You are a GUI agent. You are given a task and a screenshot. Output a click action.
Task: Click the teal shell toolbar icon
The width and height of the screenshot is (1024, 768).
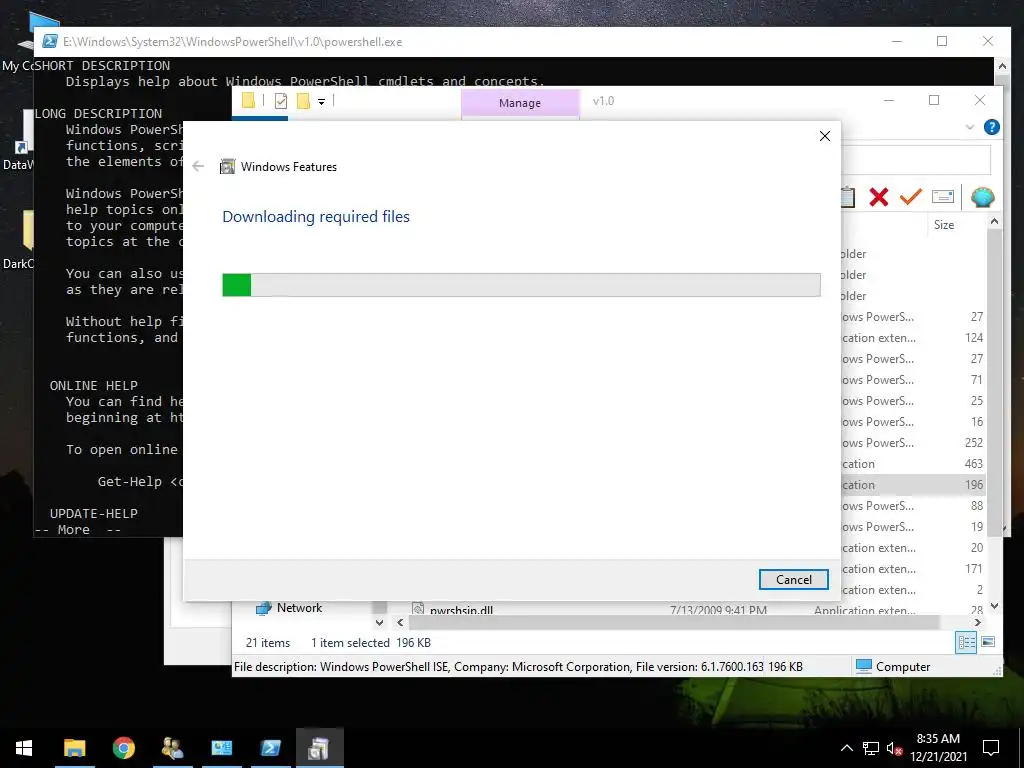click(x=982, y=197)
